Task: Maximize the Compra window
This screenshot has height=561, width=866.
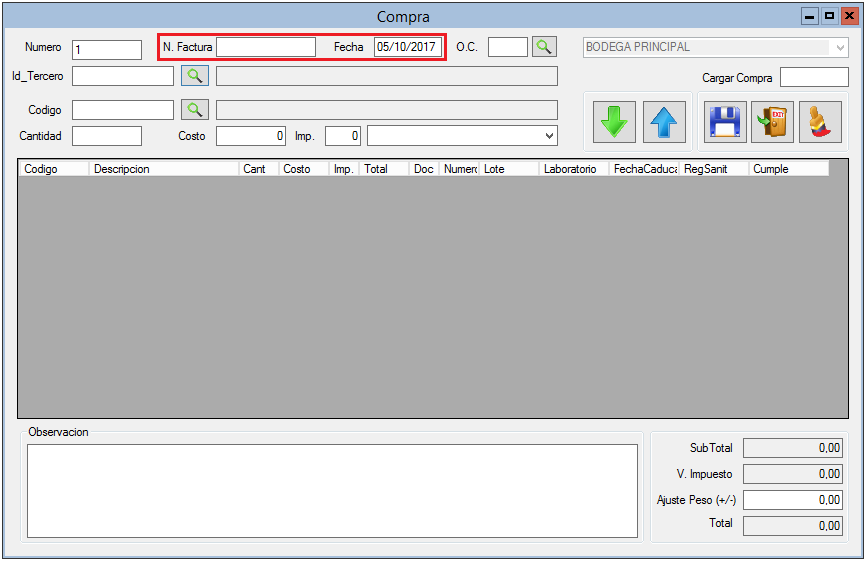Action: pos(829,16)
